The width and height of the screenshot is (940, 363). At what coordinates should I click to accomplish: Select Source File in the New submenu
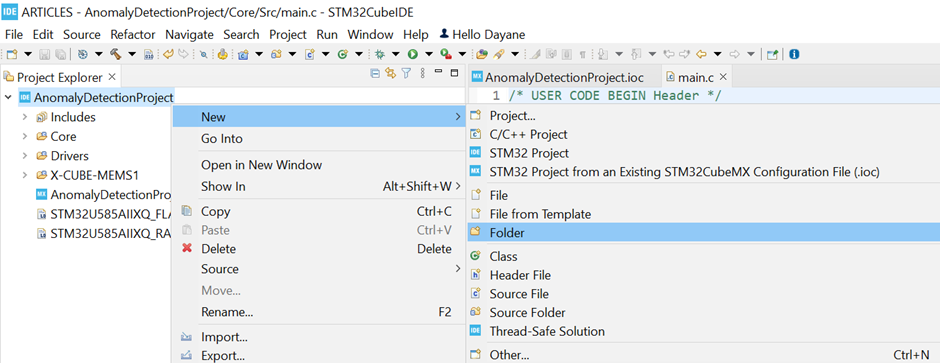(x=703, y=294)
